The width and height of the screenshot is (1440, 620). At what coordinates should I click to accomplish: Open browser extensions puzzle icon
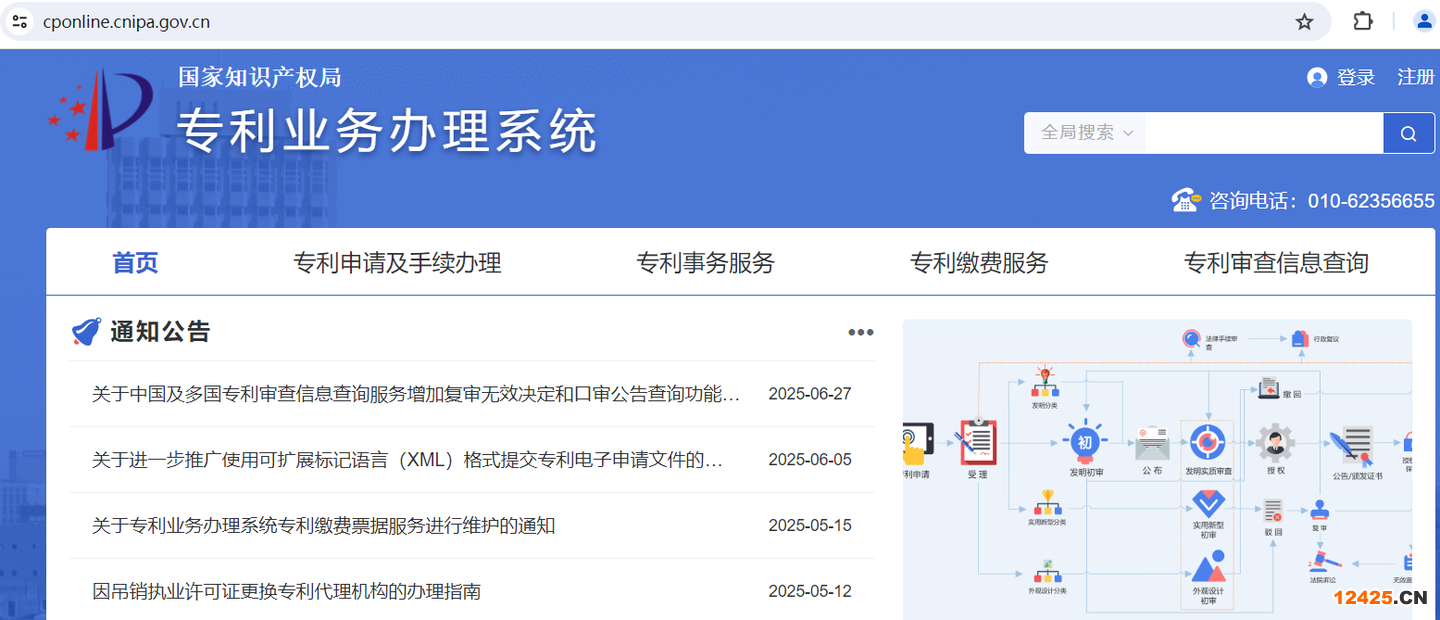click(x=1362, y=21)
